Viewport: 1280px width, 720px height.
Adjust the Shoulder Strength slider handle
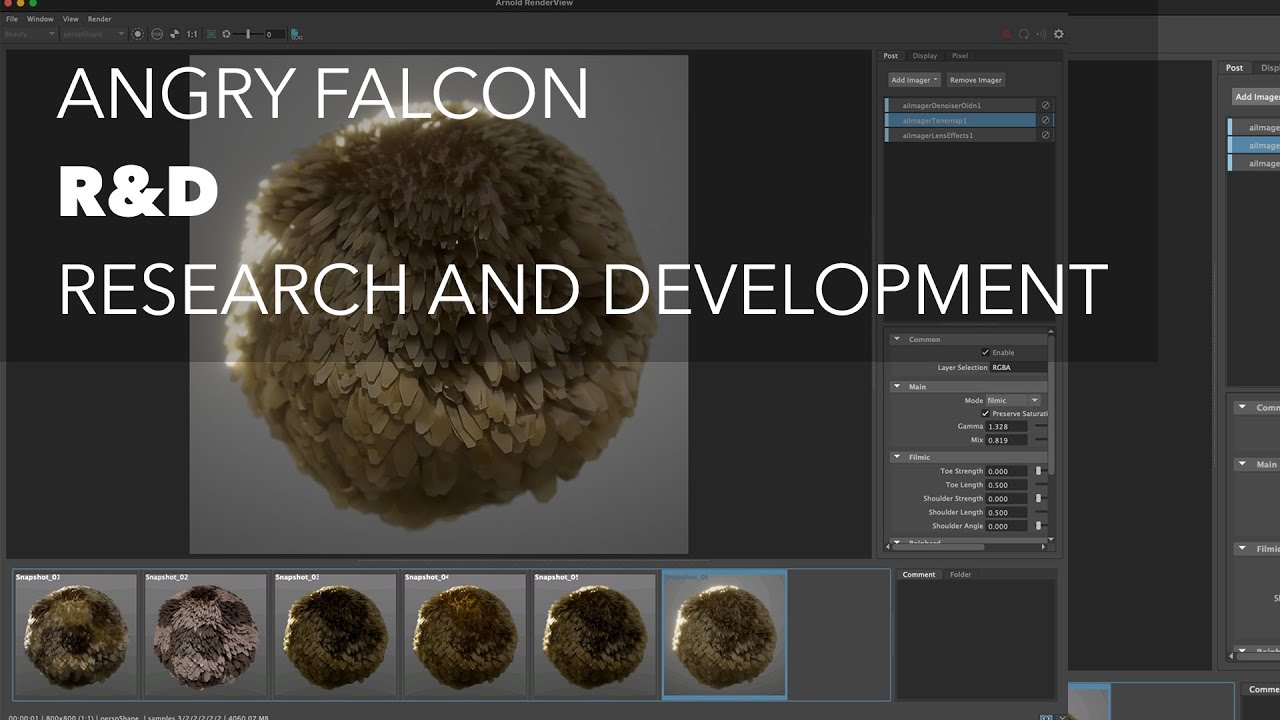(1038, 498)
